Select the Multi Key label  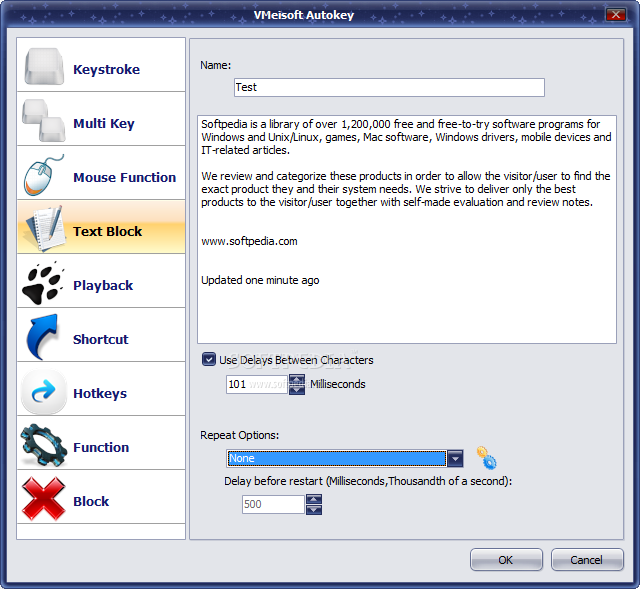(104, 123)
